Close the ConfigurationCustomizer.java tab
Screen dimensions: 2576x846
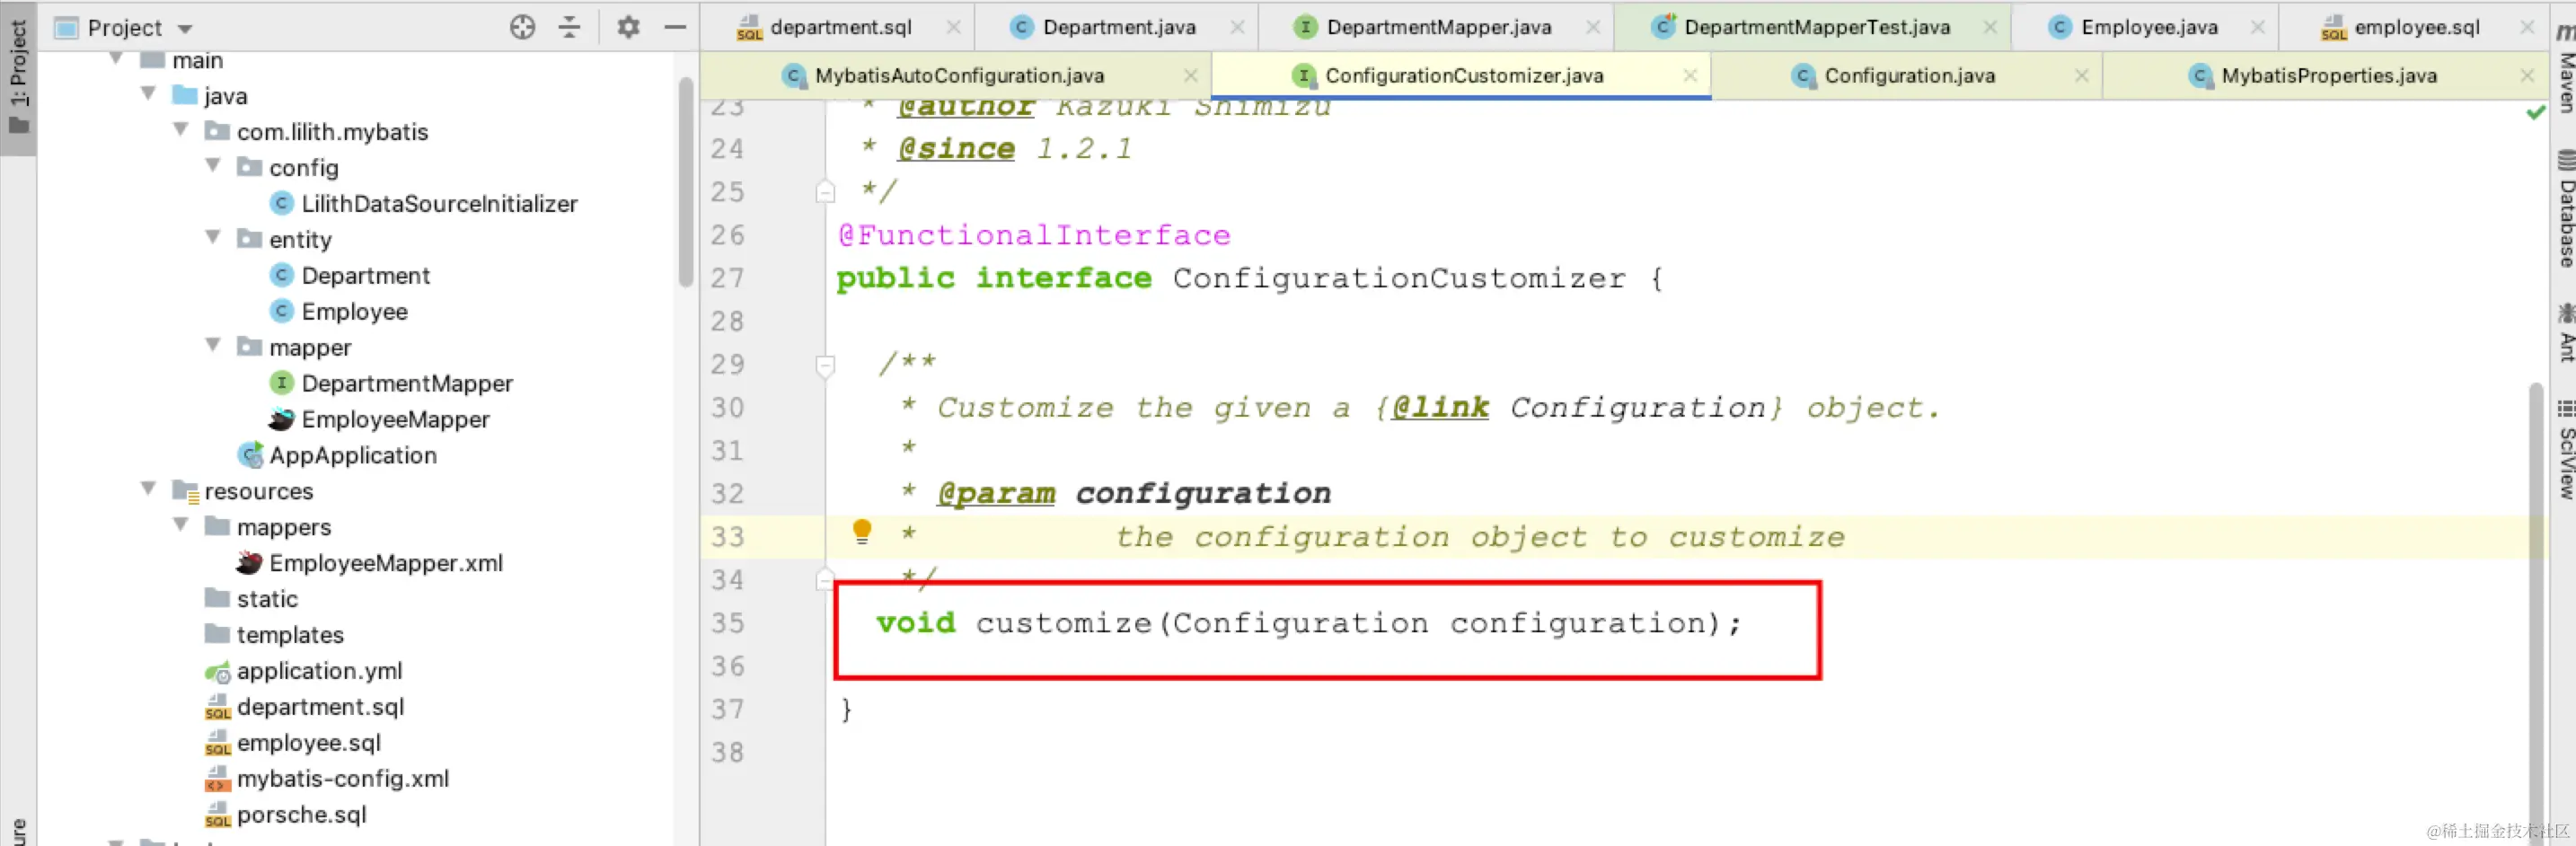coord(1689,75)
